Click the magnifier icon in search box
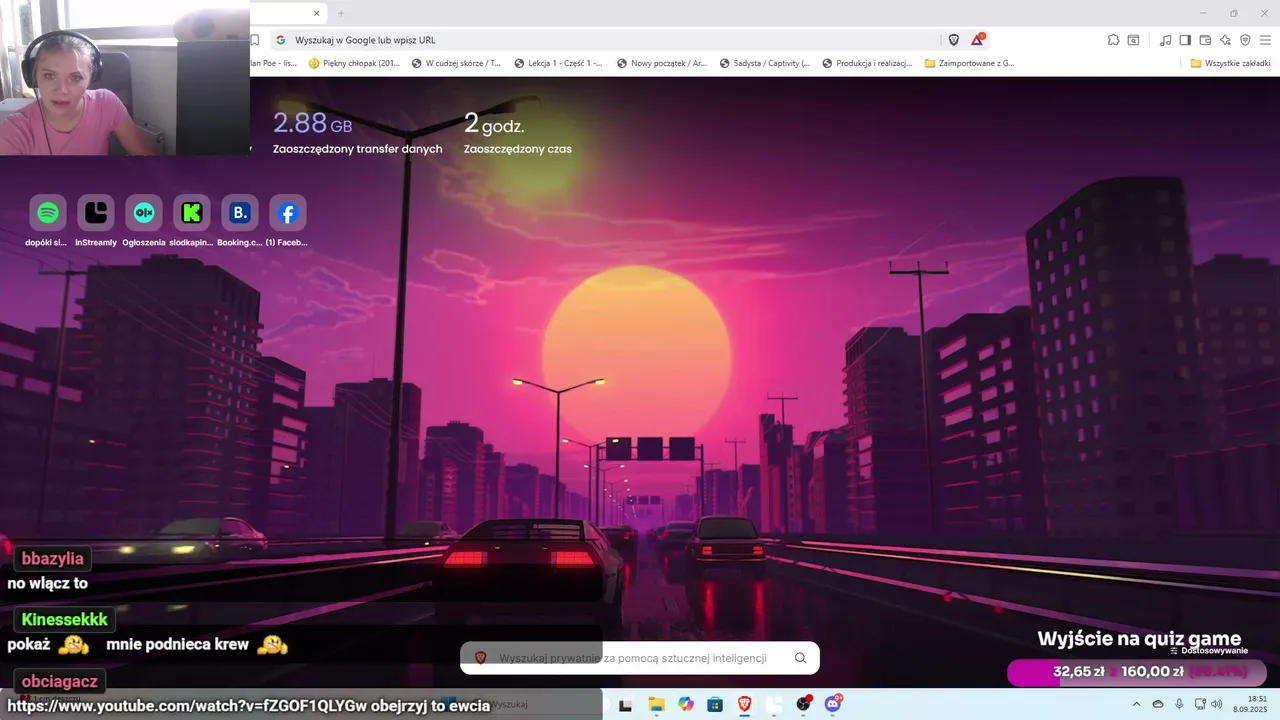This screenshot has height=720, width=1280. point(800,658)
